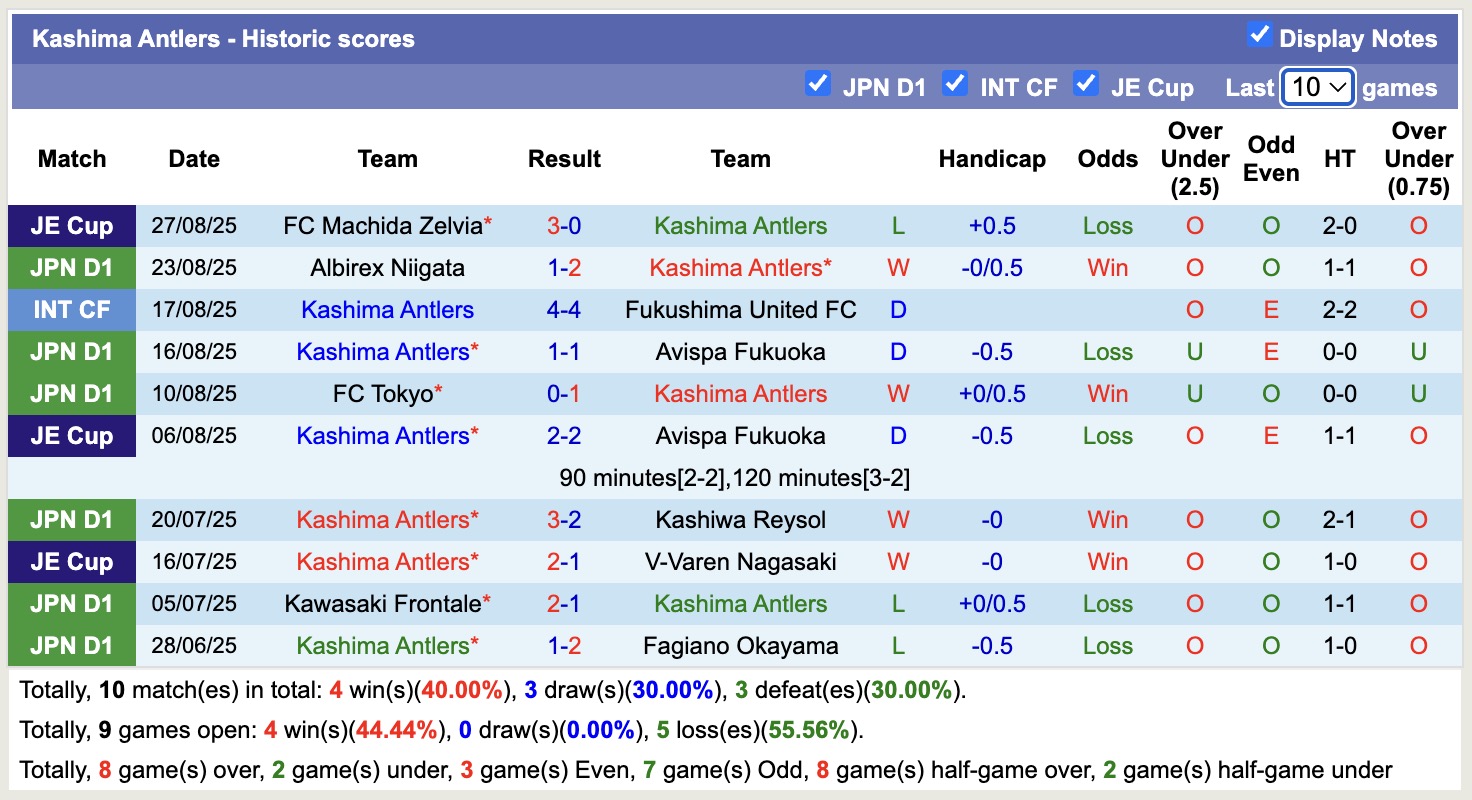
Task: Select the Kashima Antlers link on the Albirex Niigata row
Action: pos(740,268)
